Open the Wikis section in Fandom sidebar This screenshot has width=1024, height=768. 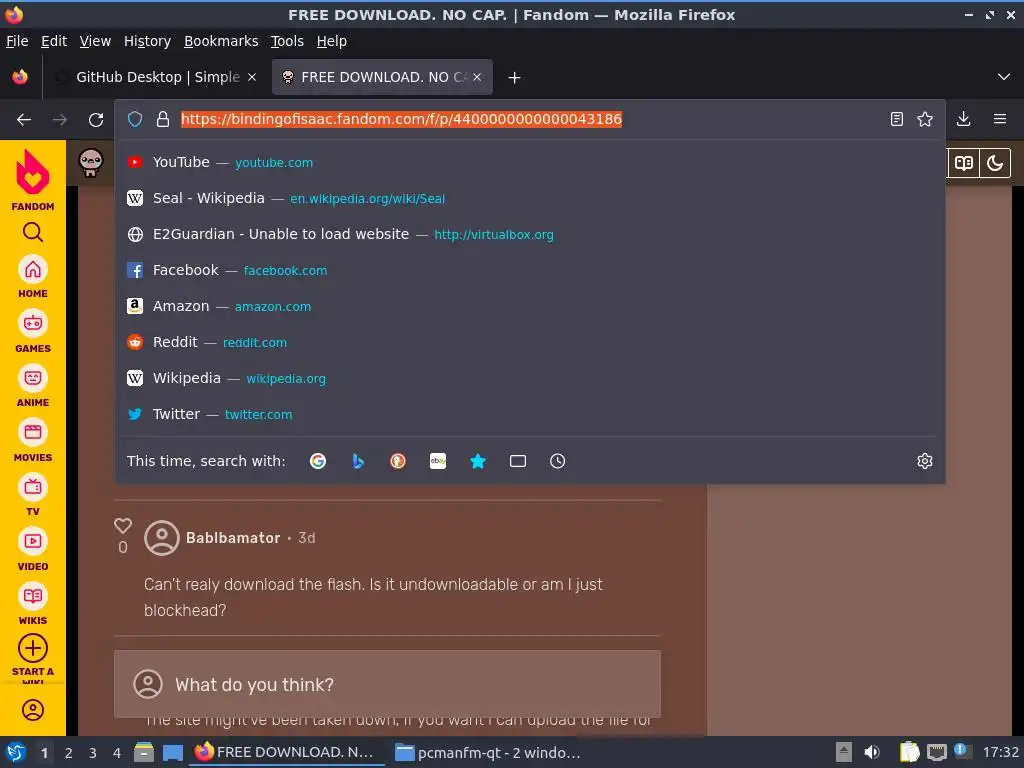pyautogui.click(x=33, y=605)
